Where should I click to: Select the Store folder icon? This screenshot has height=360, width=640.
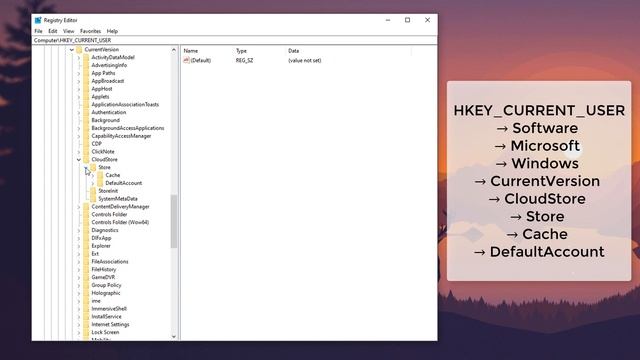coord(93,167)
